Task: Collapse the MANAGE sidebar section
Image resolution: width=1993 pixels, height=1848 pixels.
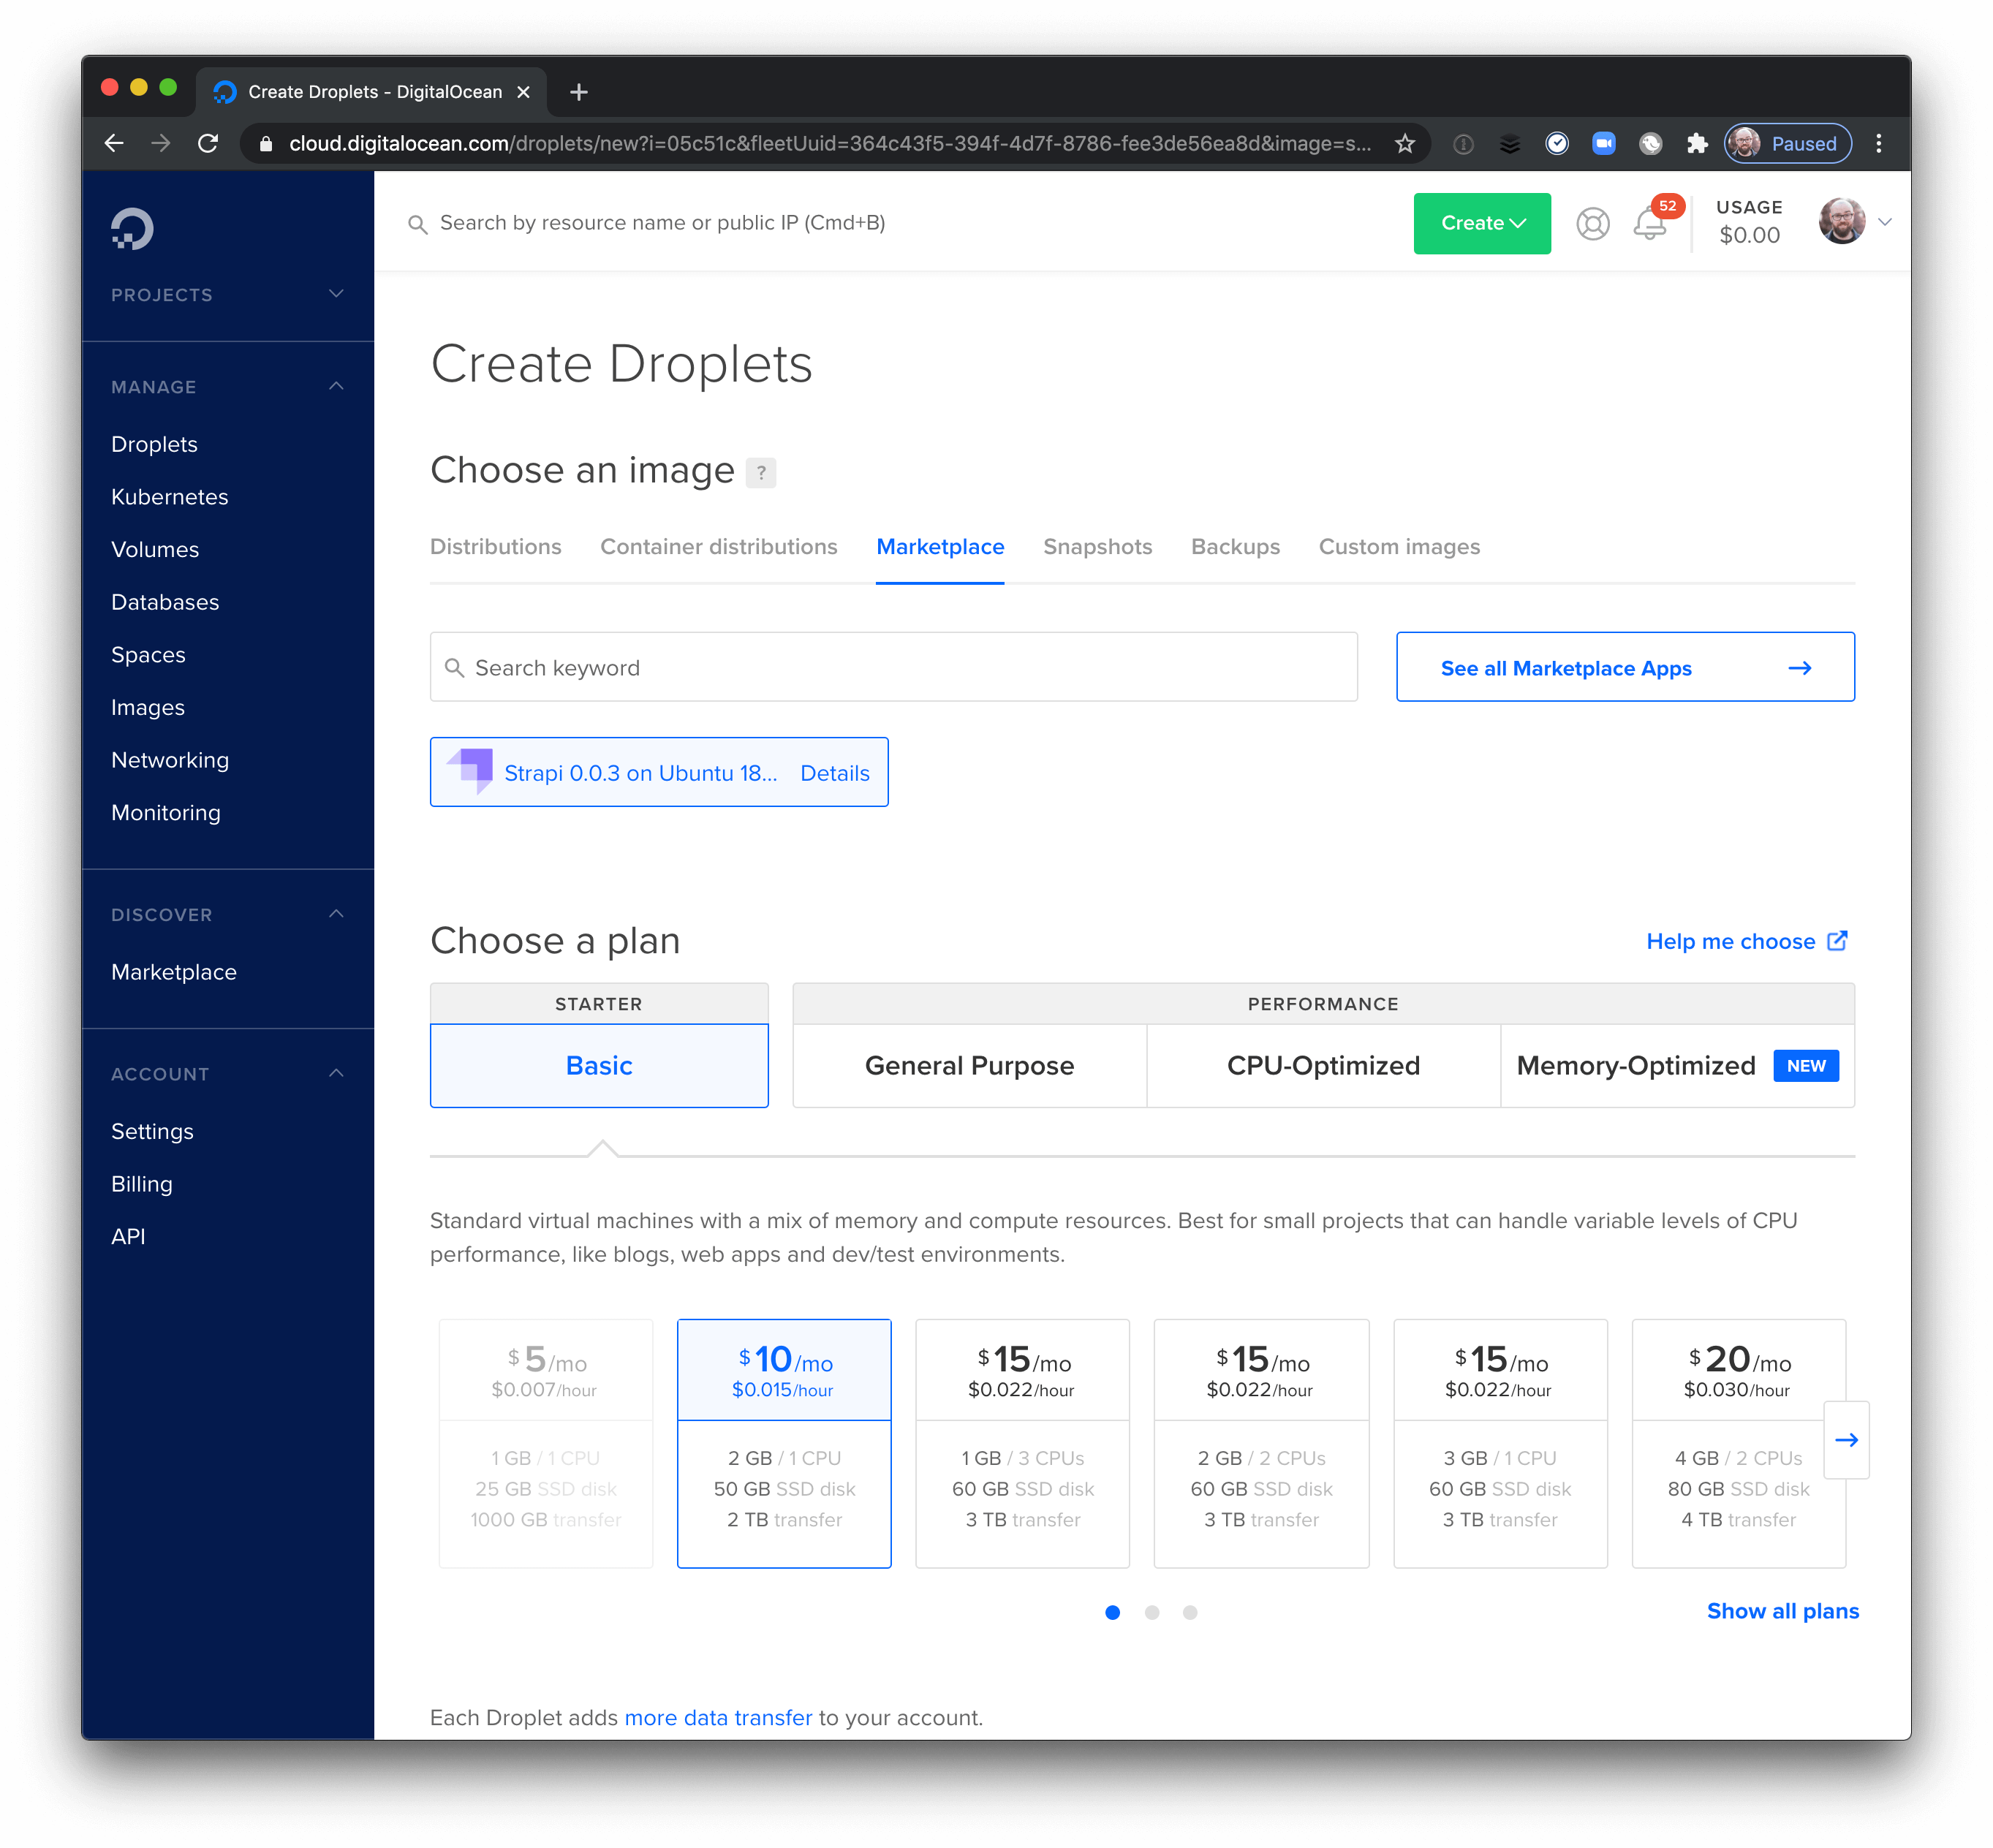Action: tap(336, 385)
